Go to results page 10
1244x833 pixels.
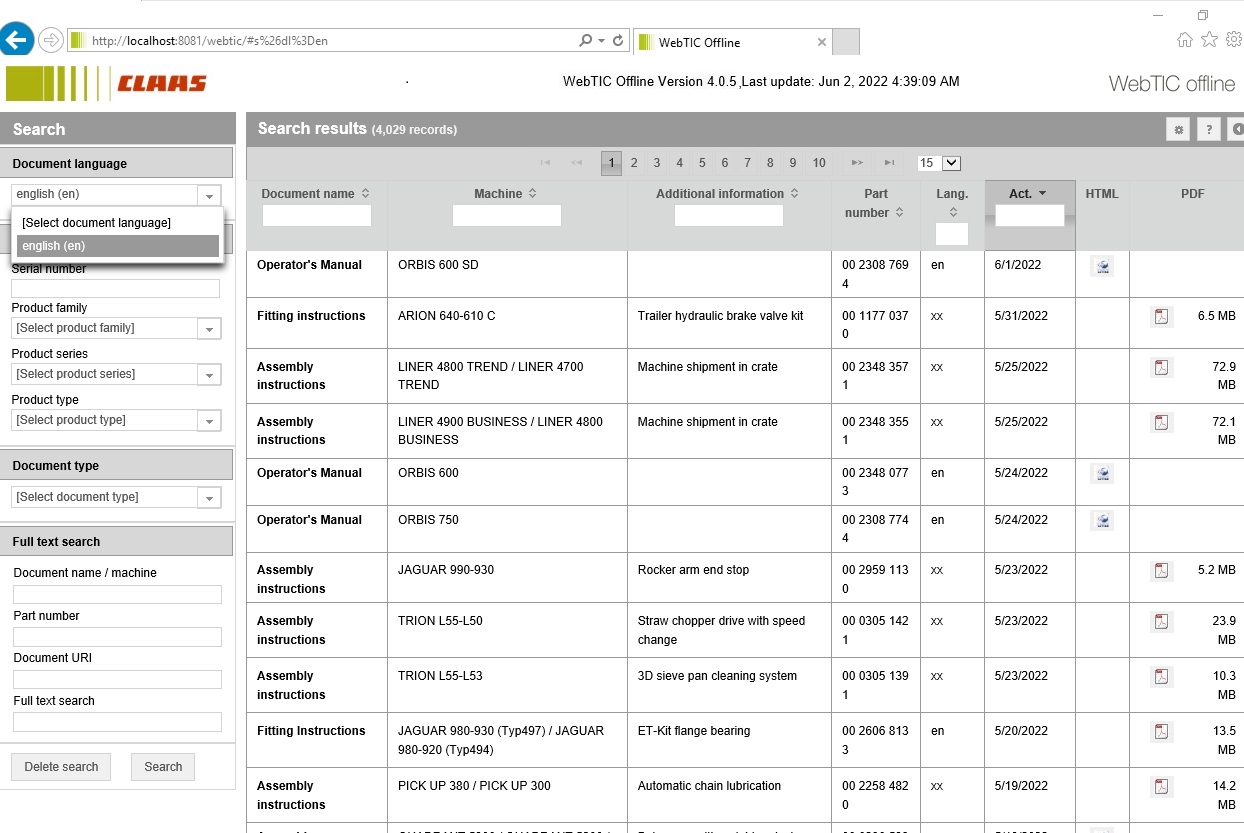819,163
